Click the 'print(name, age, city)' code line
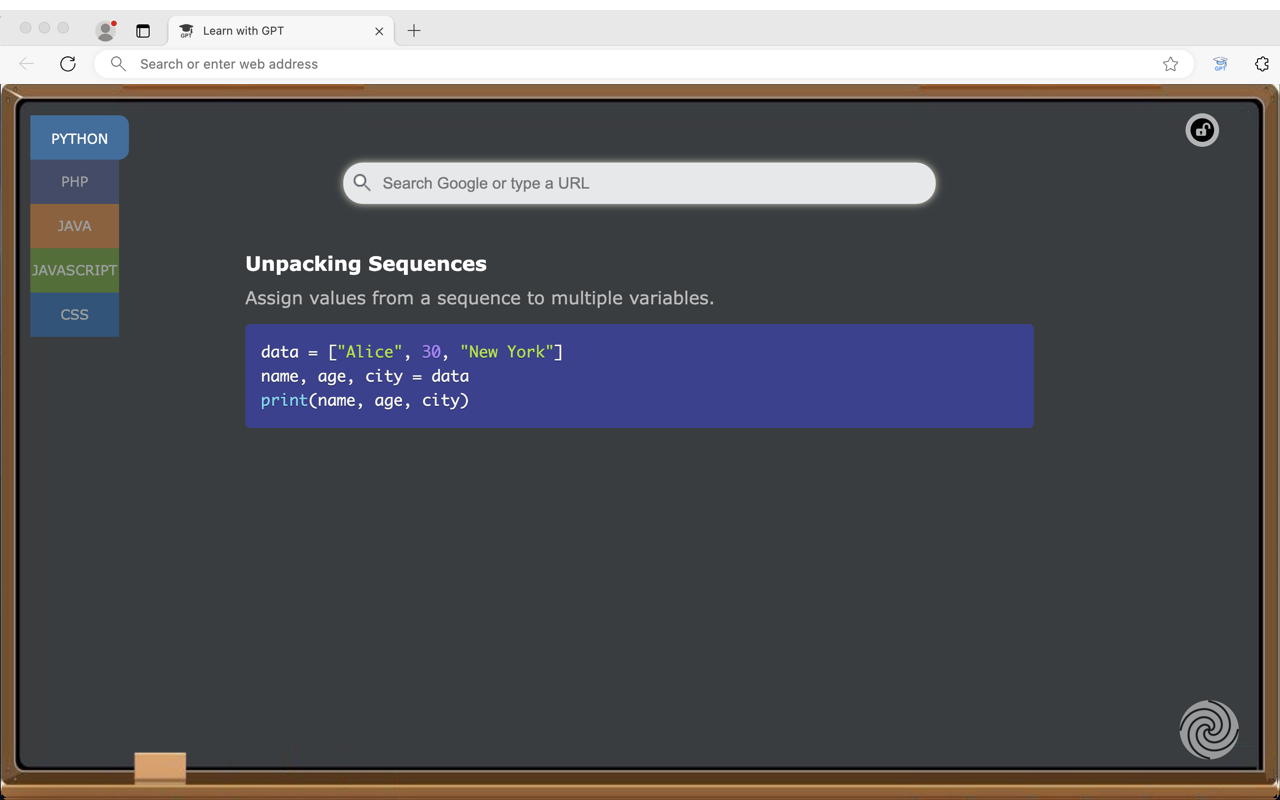 (x=365, y=400)
